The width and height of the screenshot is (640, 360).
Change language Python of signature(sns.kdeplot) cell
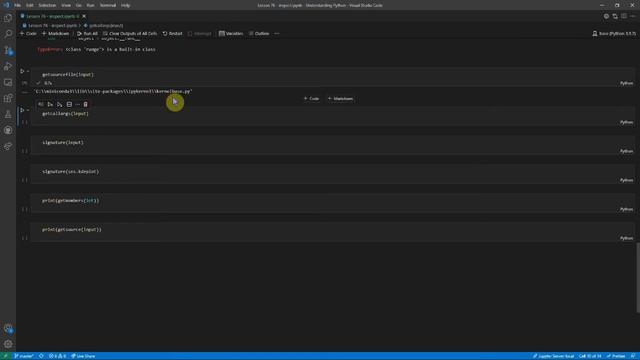tap(626, 180)
